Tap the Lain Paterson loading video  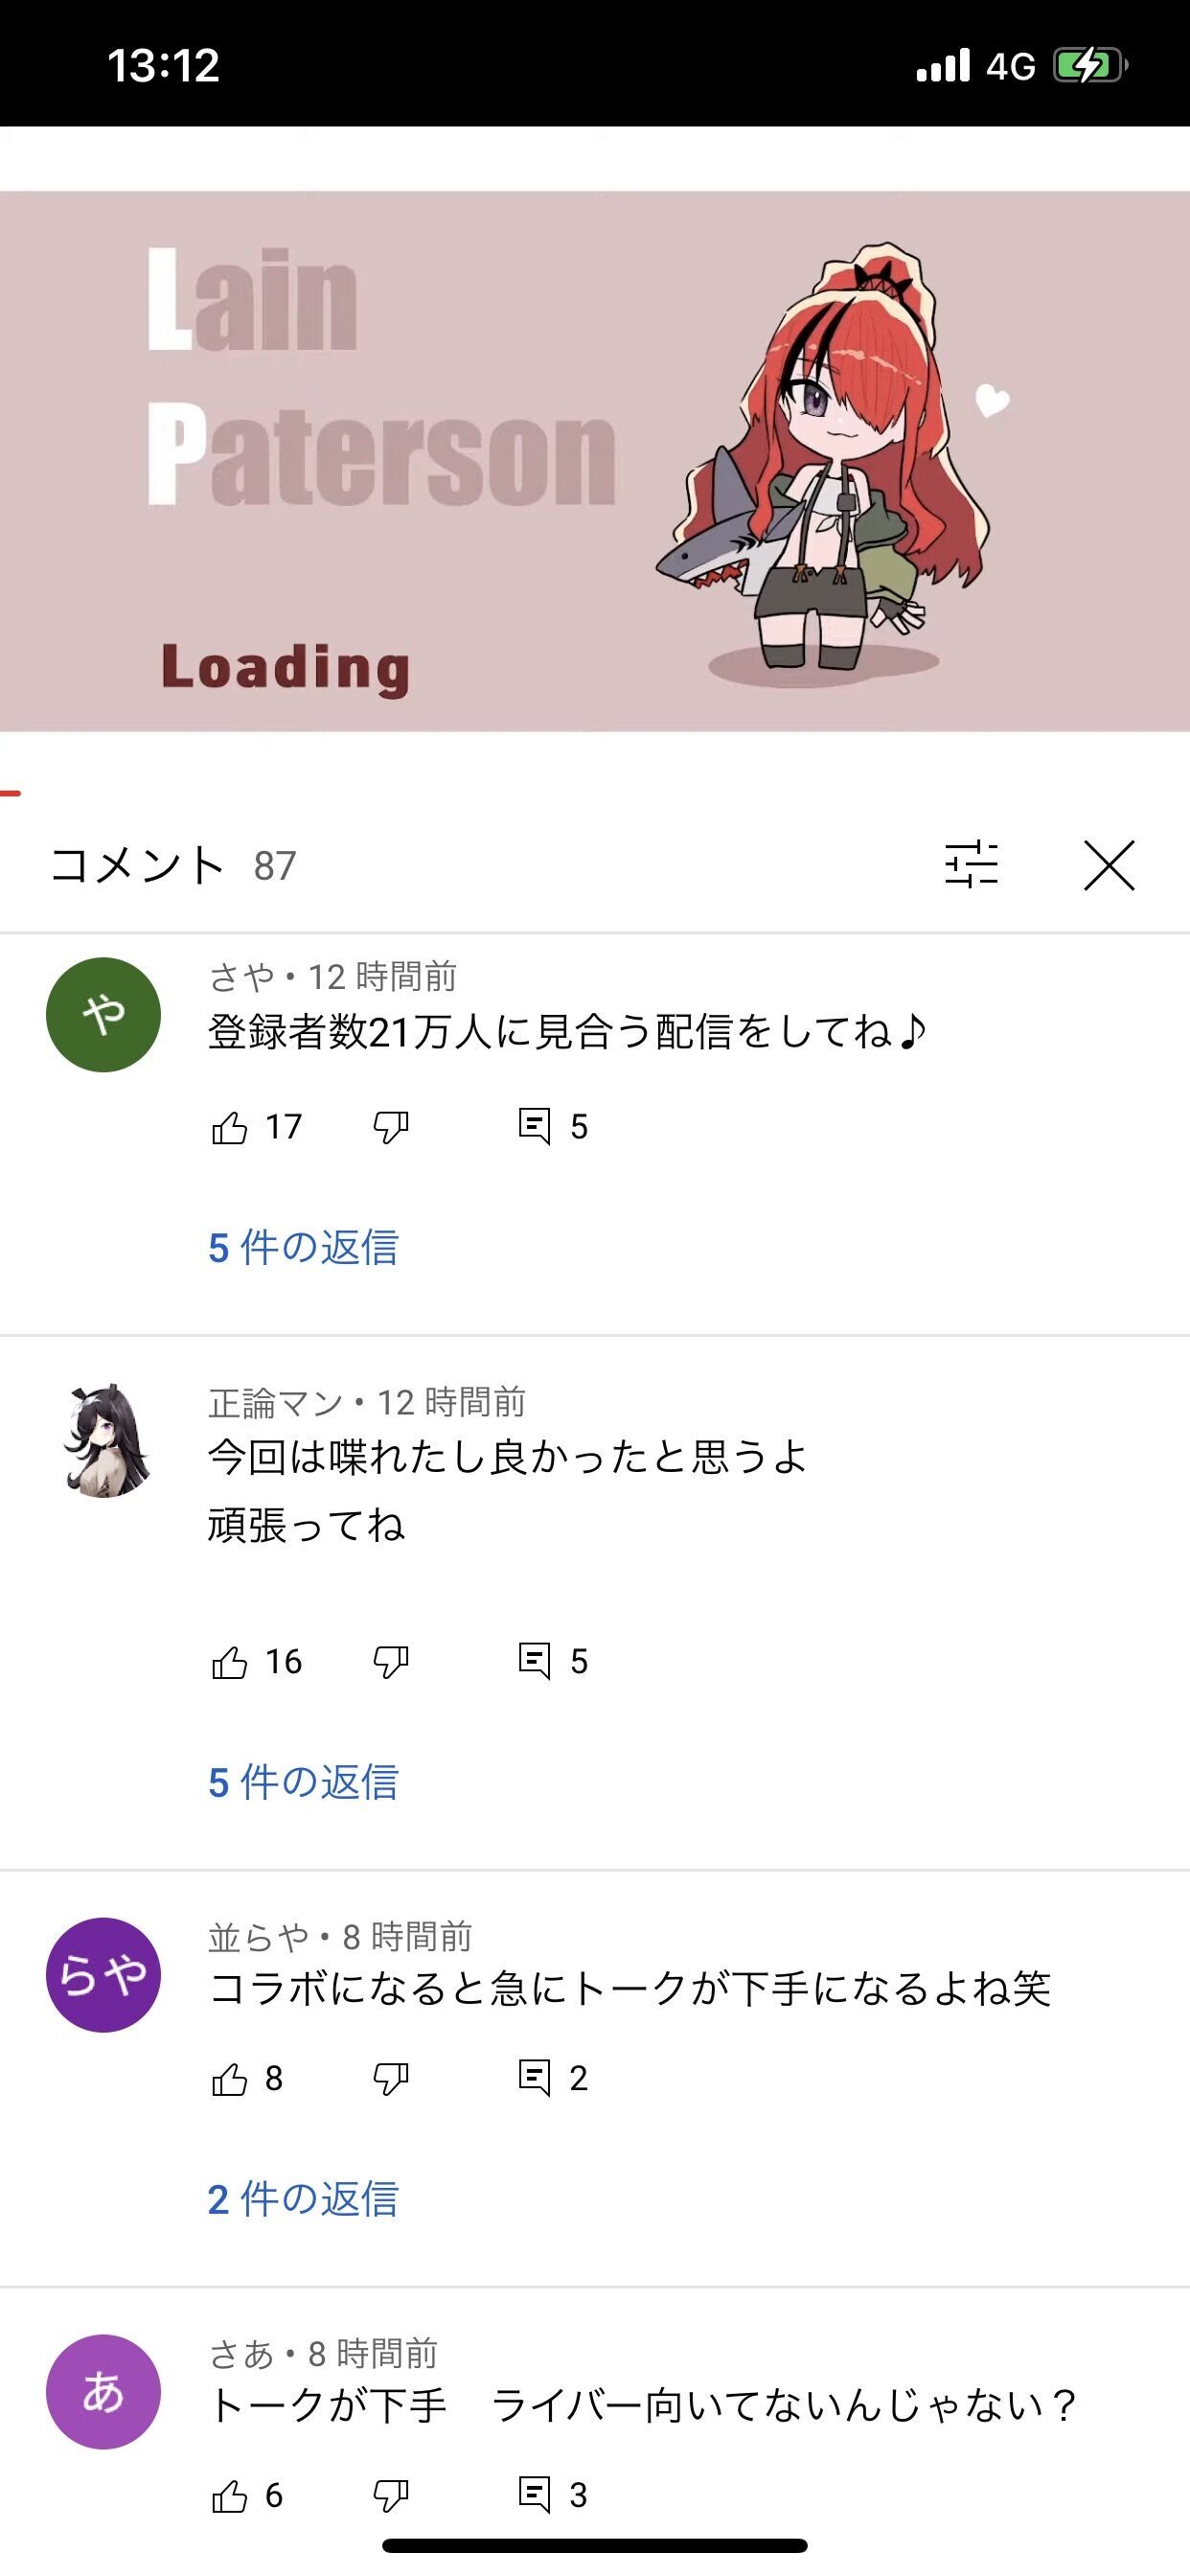(x=595, y=460)
